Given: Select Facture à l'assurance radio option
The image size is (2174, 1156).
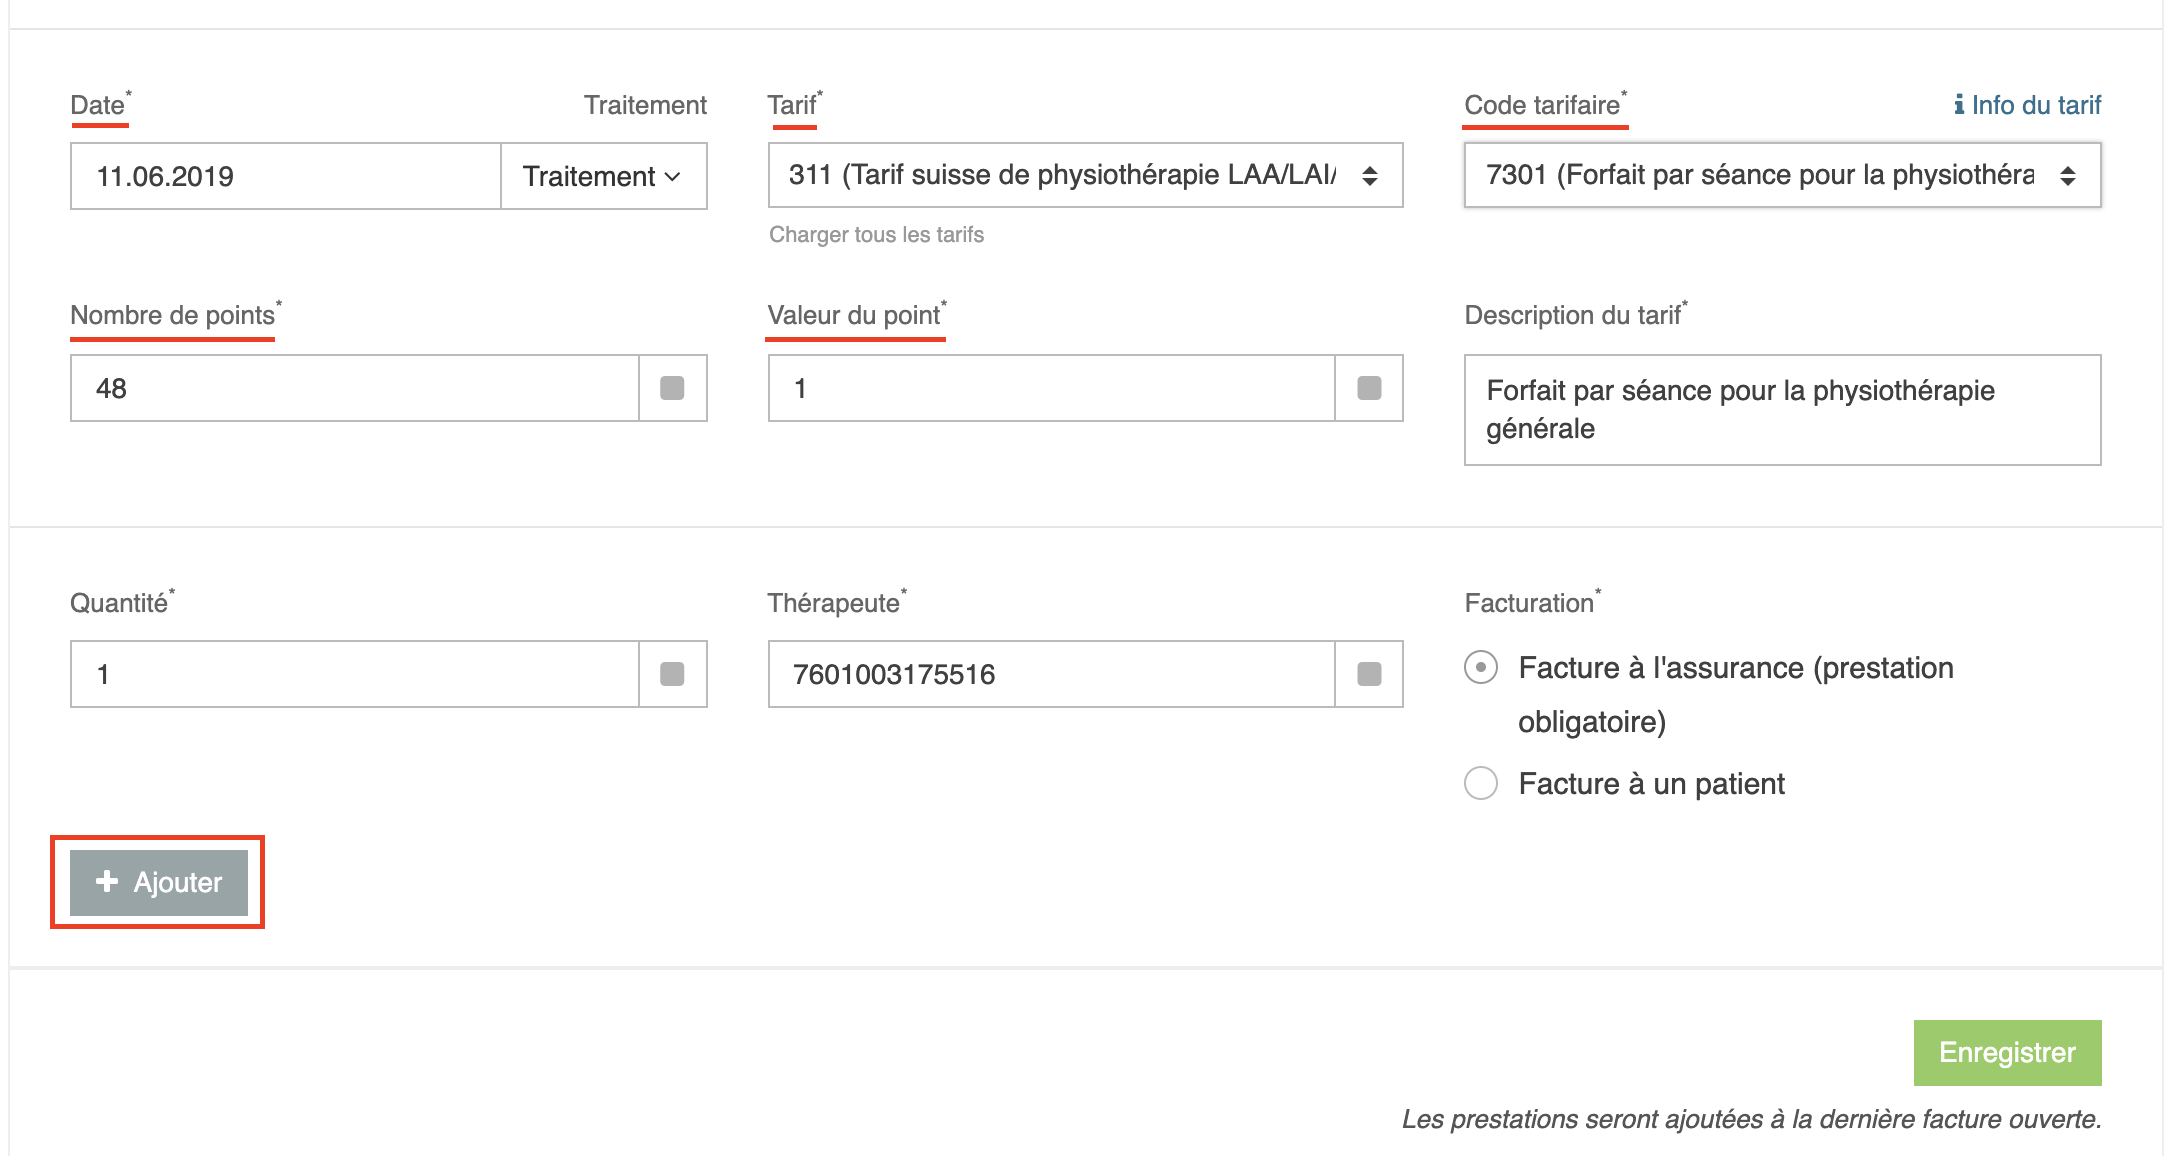Looking at the screenshot, I should point(1481,667).
